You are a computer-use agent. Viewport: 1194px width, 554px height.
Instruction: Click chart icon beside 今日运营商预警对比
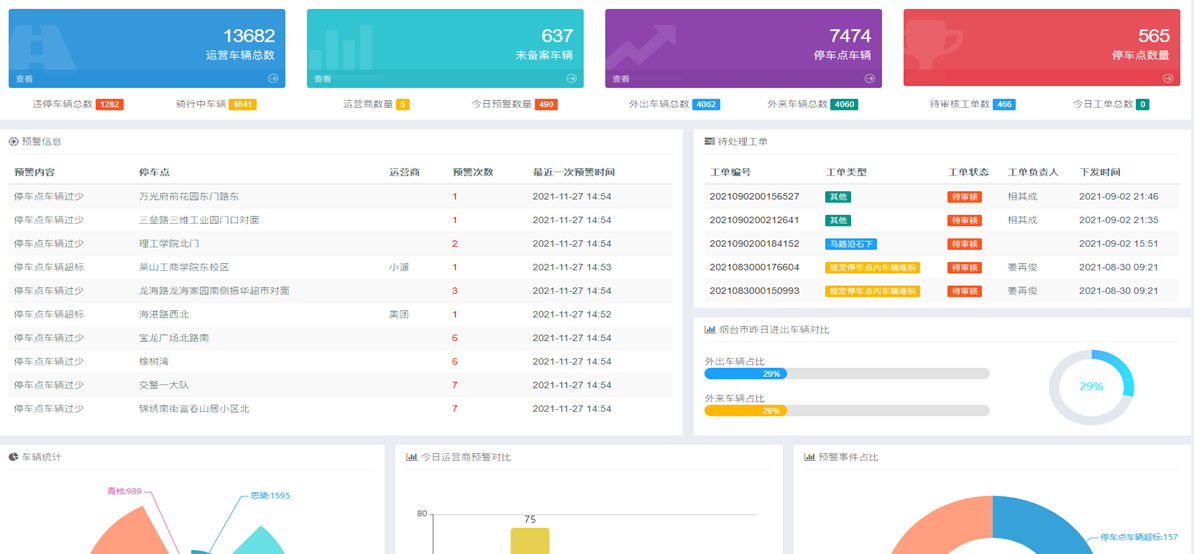point(412,457)
